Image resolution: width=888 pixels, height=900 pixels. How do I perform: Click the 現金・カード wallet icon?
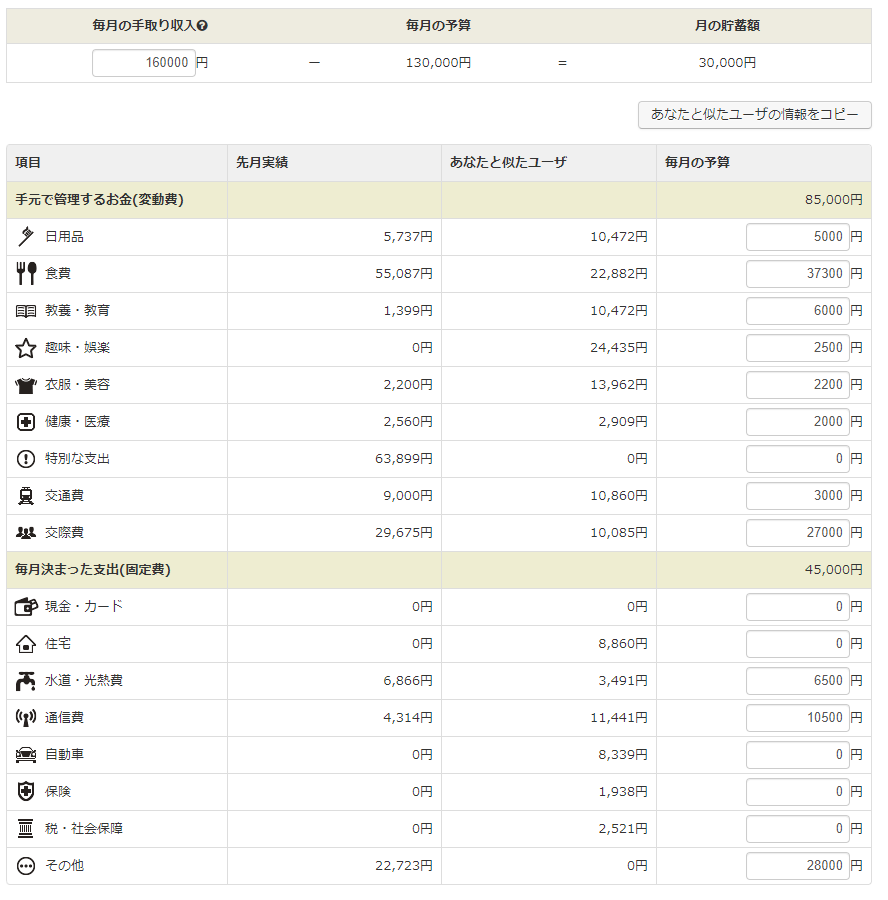click(x=22, y=606)
